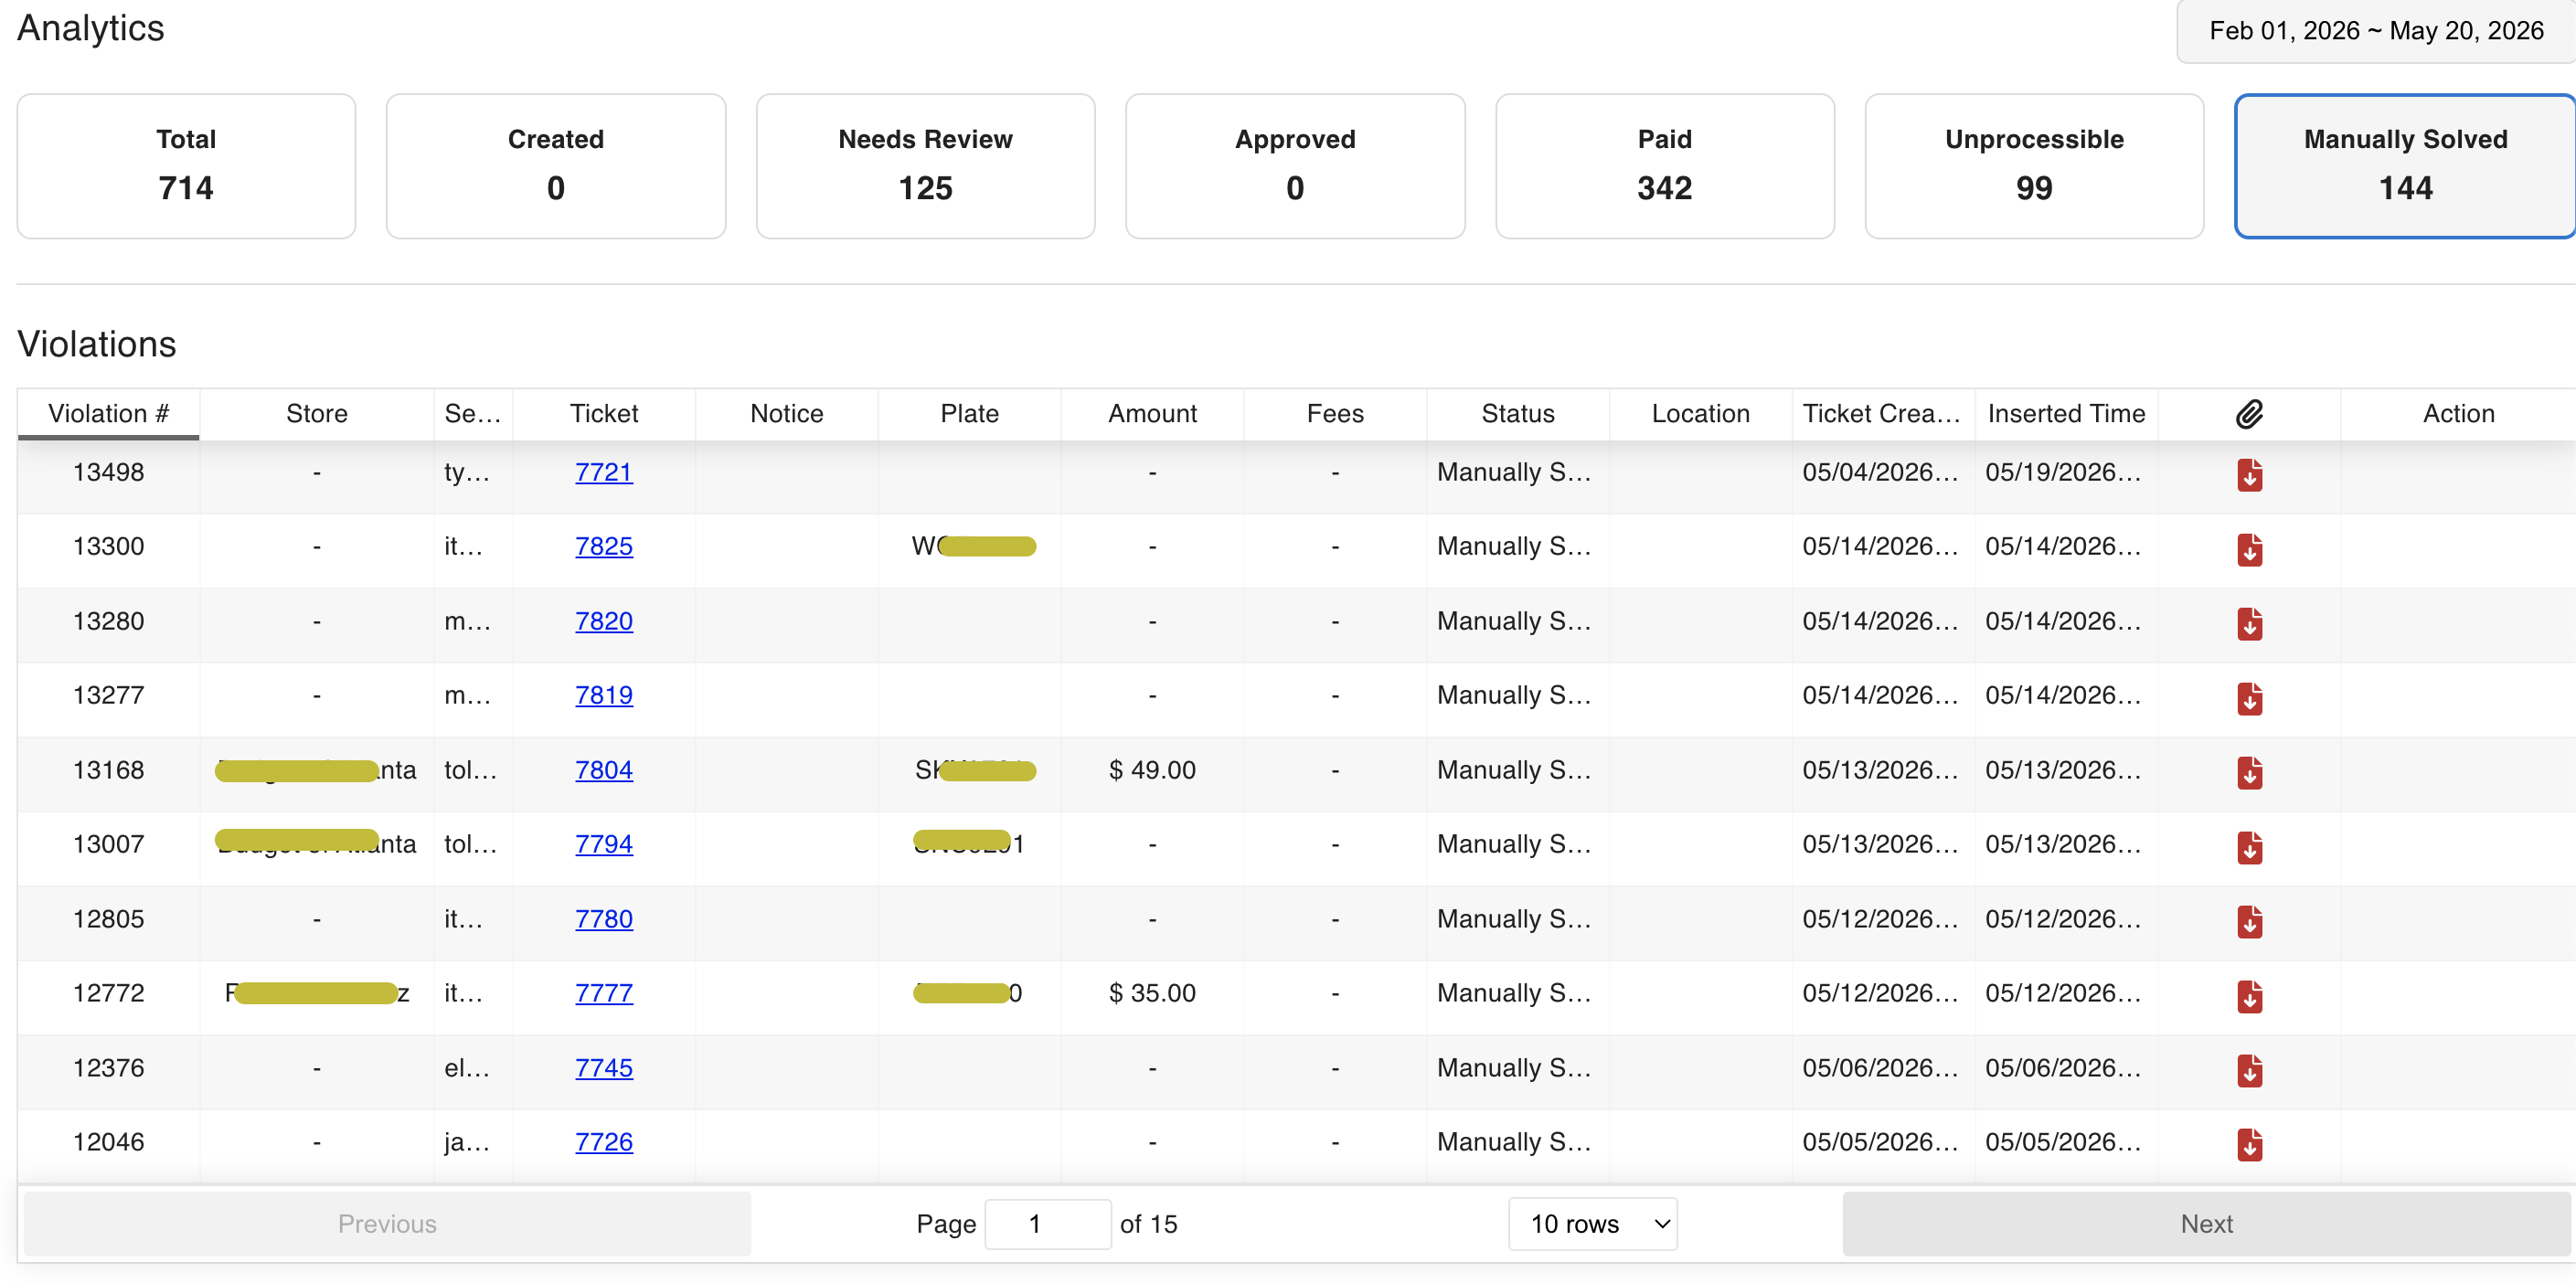The width and height of the screenshot is (2576, 1283).
Task: Focus the page number input field
Action: point(1047,1223)
